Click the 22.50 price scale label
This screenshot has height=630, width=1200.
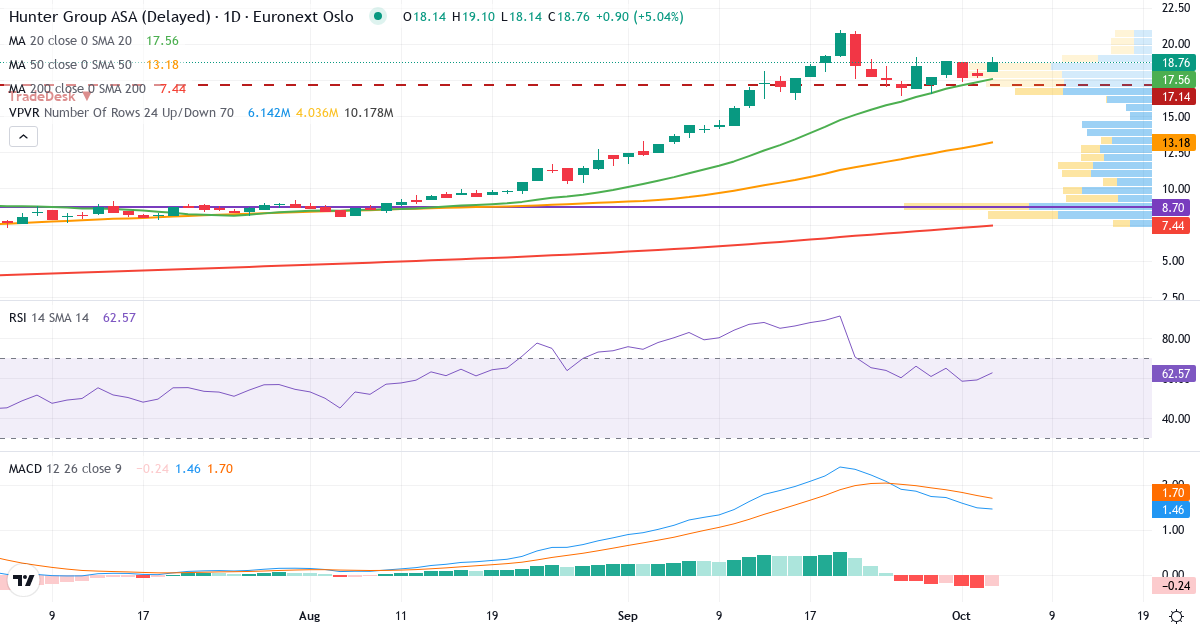pos(1174,8)
